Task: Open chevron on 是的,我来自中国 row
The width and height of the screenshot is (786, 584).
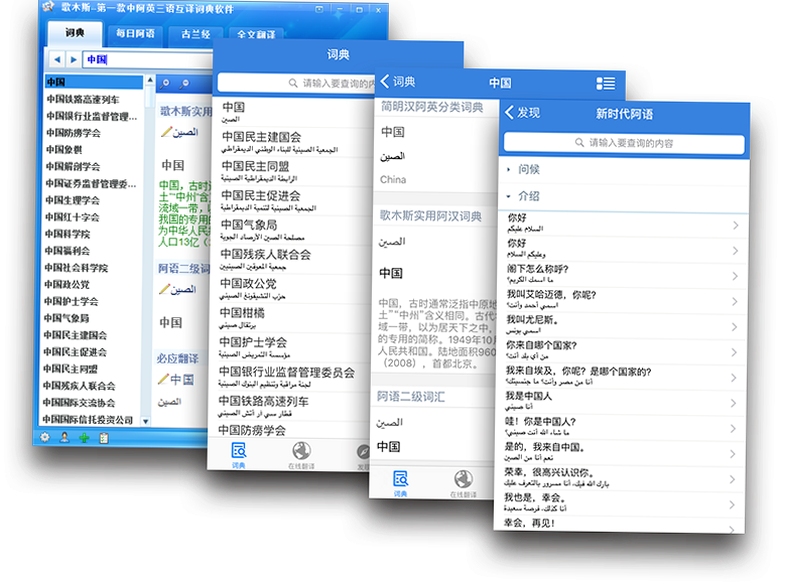Action: tap(733, 454)
